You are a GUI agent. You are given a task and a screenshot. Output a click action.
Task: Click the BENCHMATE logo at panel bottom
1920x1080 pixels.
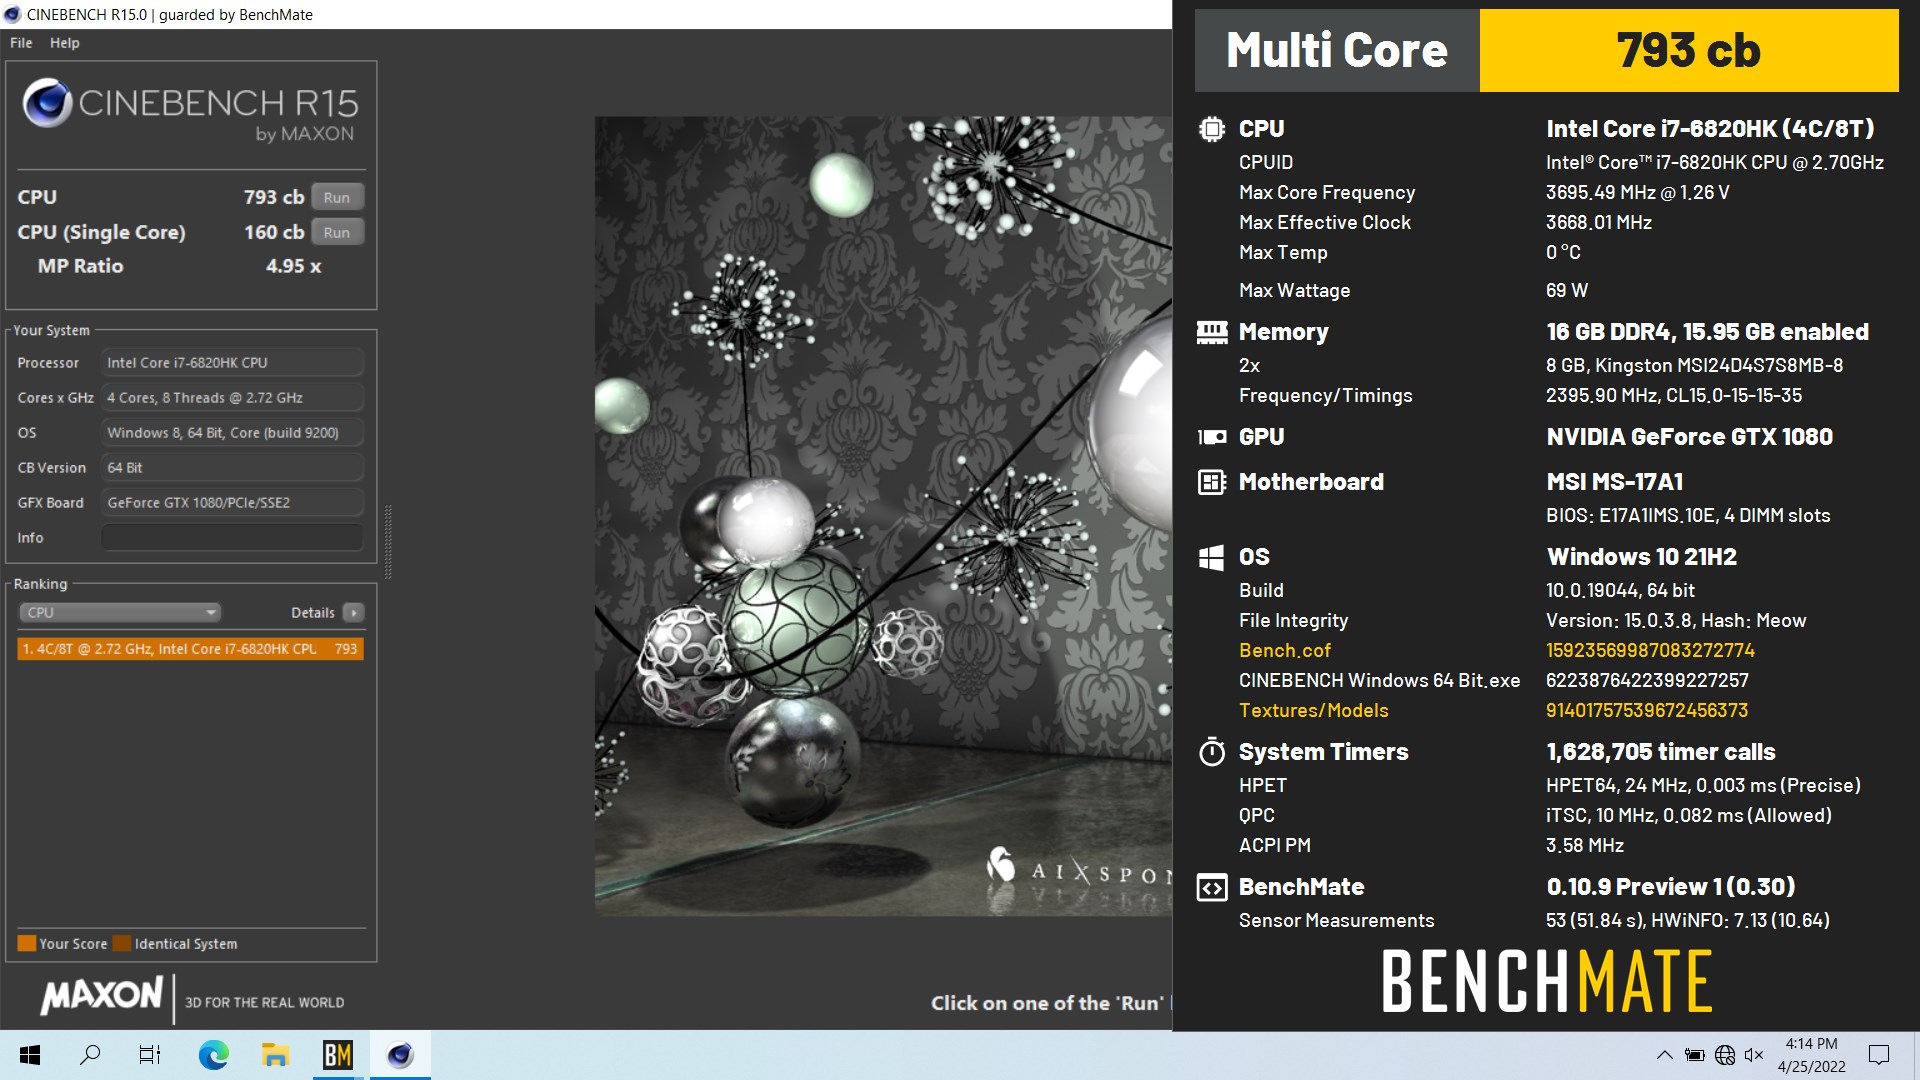click(1547, 981)
